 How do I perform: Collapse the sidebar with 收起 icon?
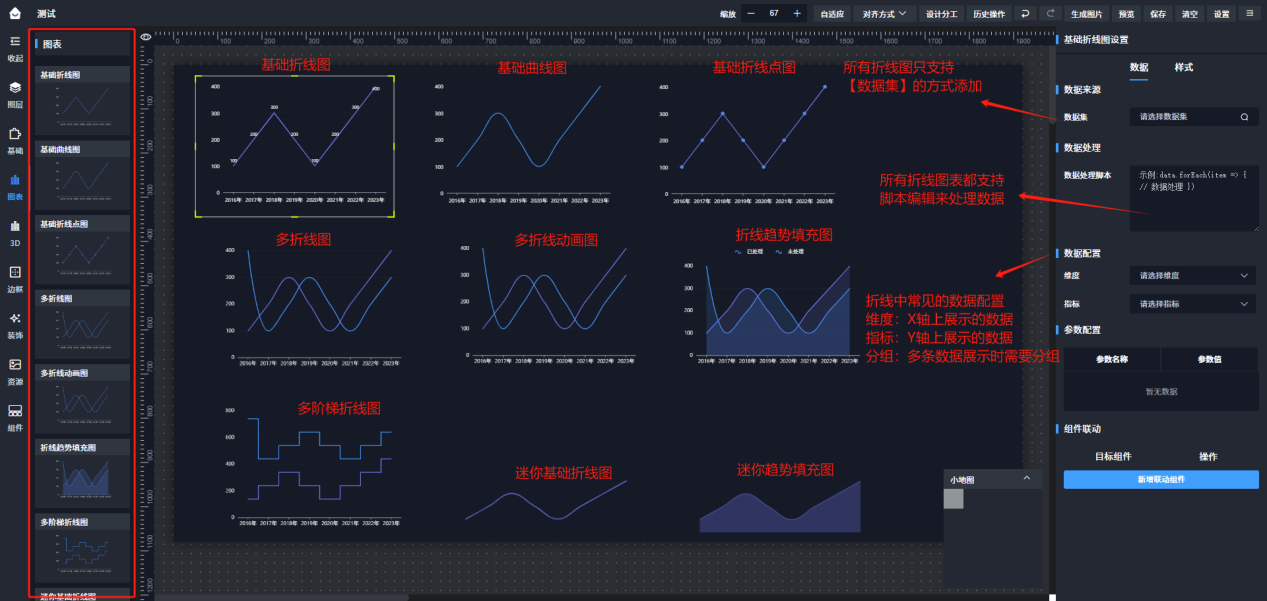pyautogui.click(x=15, y=47)
